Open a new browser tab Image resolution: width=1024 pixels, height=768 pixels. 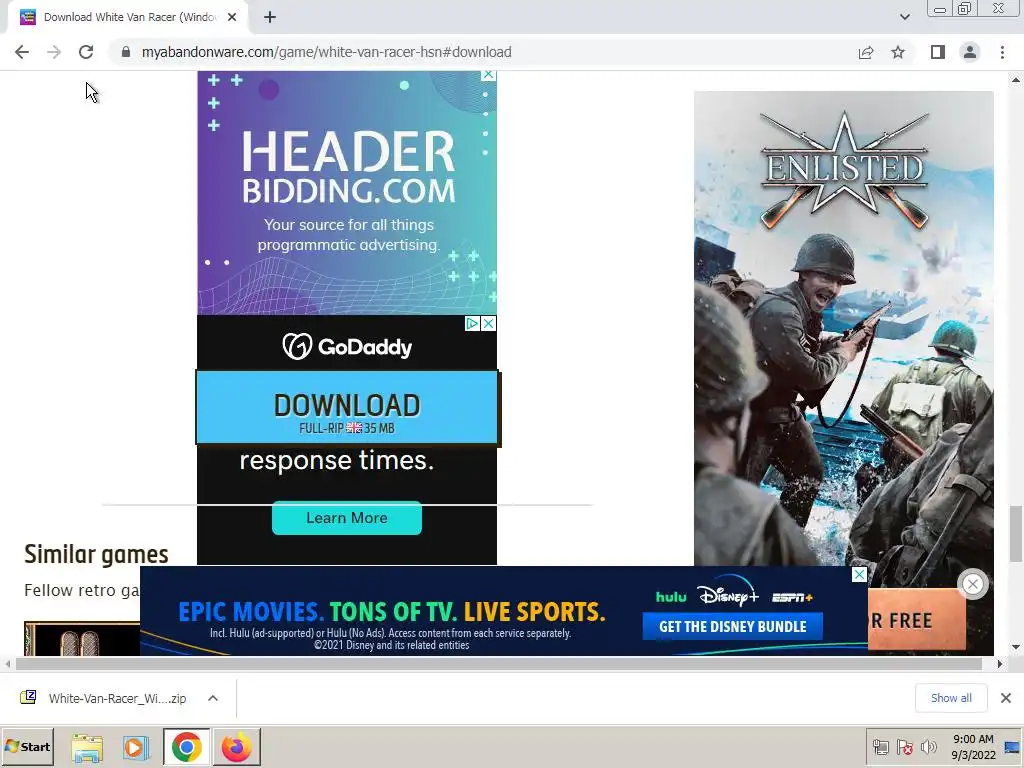[270, 18]
